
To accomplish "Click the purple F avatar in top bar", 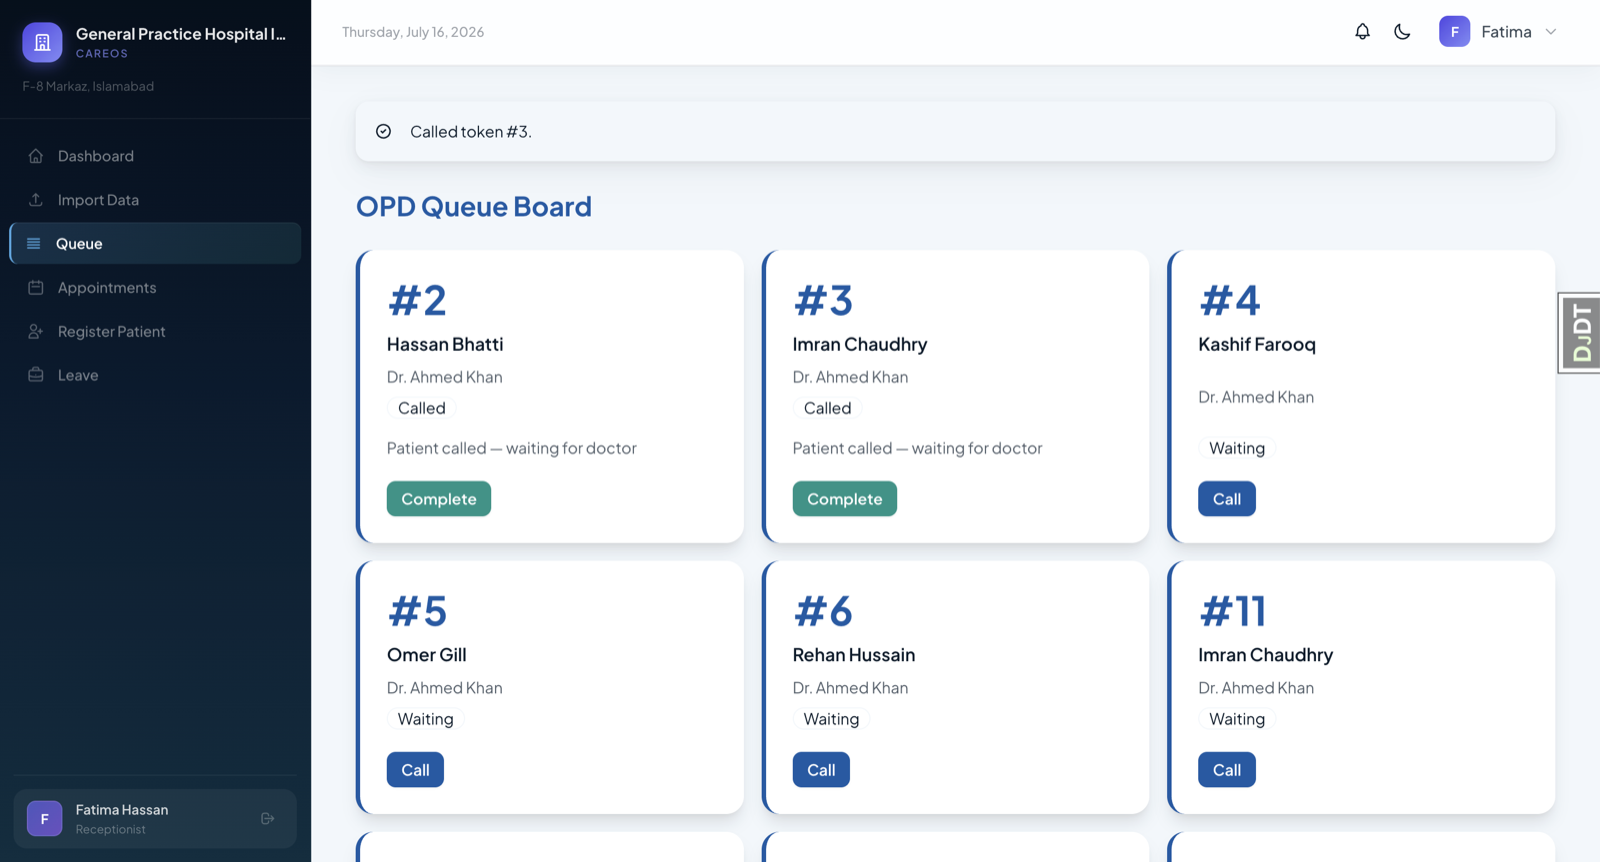I will tap(1454, 32).
